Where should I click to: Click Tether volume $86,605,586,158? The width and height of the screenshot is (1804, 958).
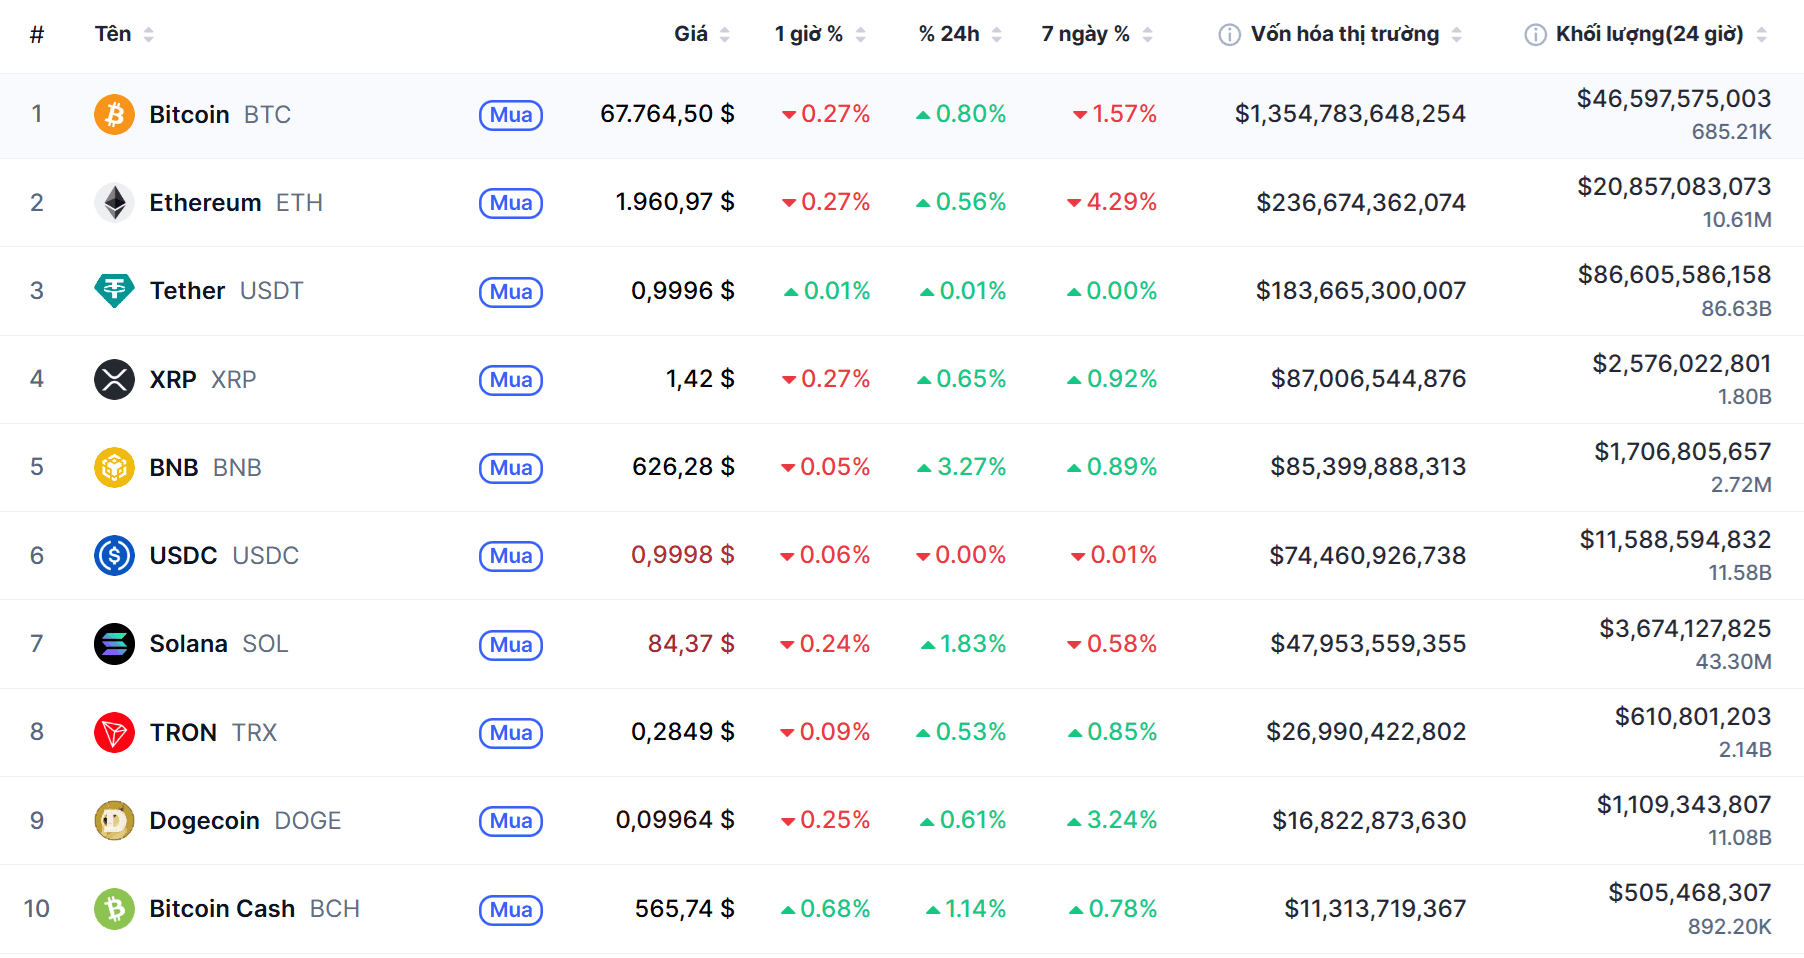click(1674, 275)
